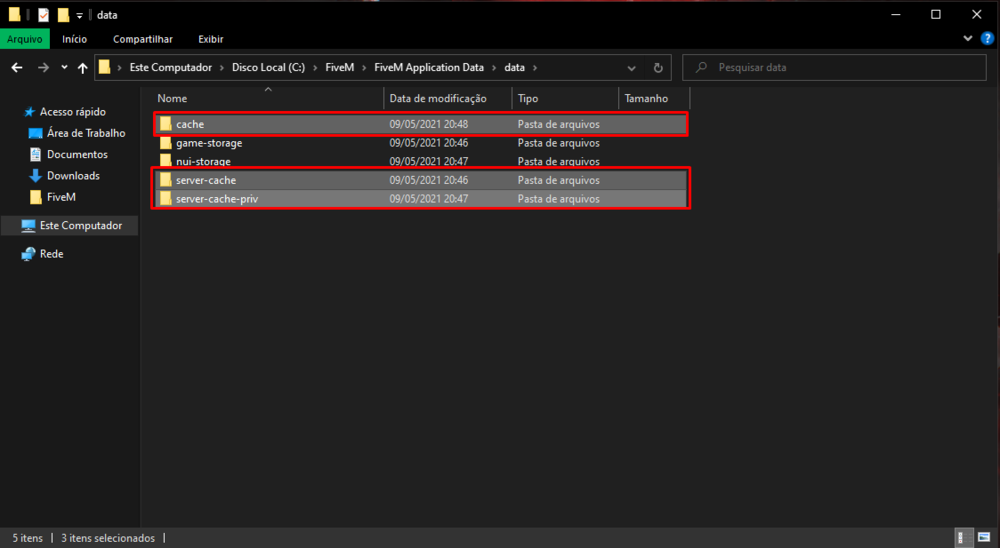Image resolution: width=1000 pixels, height=548 pixels.
Task: Click the Up one level arrow
Action: [83, 68]
